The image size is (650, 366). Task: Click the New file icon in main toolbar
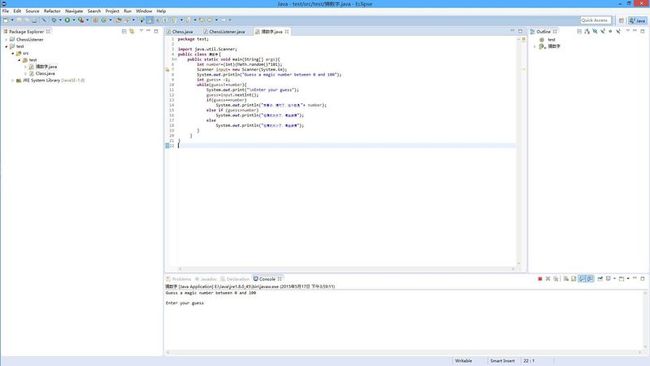(x=6, y=20)
